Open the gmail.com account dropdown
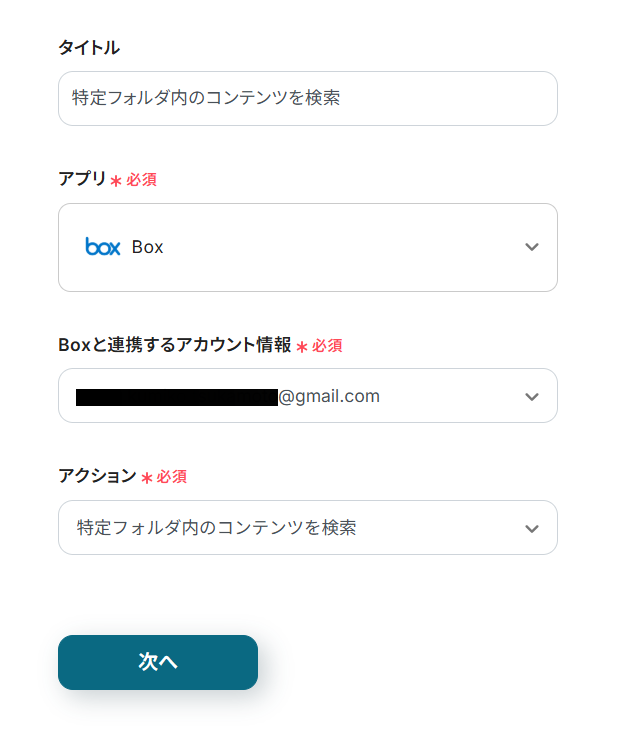The height and width of the screenshot is (729, 618). point(308,396)
